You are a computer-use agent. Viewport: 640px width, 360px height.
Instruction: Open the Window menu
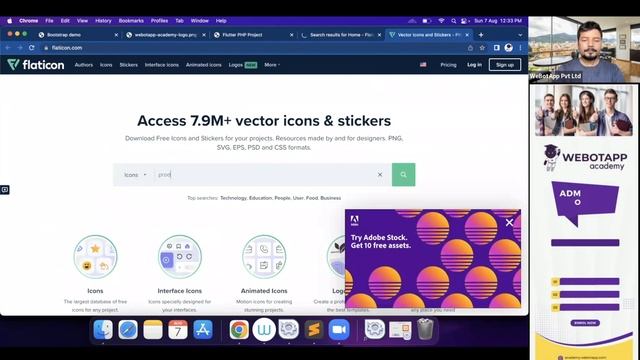pos(199,21)
